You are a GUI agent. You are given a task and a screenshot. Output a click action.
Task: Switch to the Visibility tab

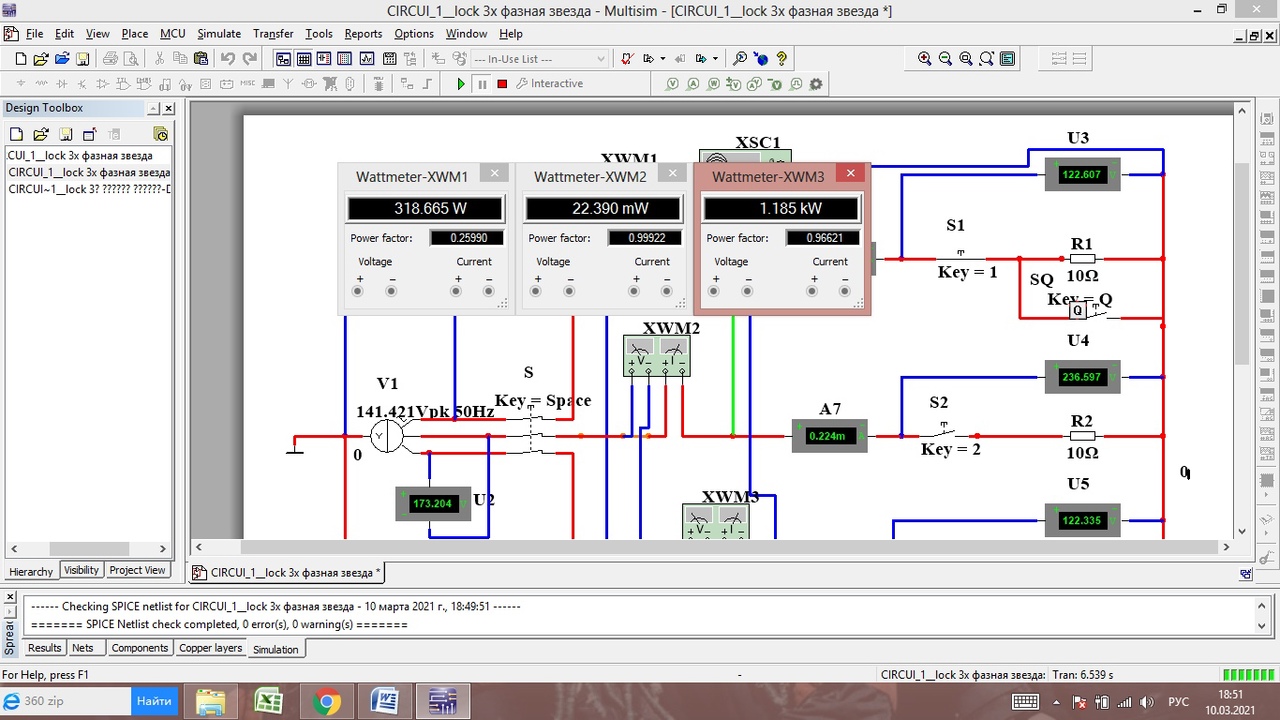81,570
